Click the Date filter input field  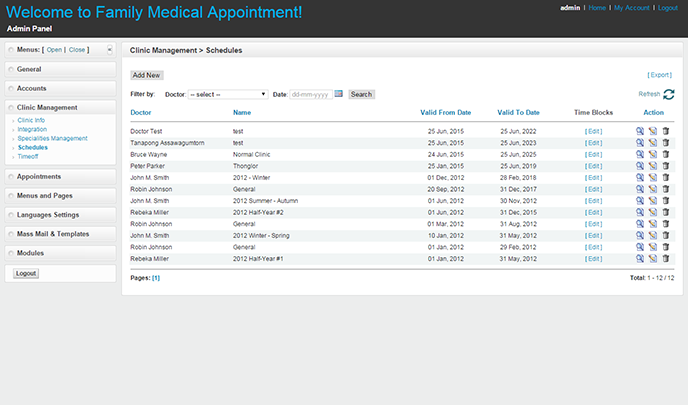click(310, 94)
